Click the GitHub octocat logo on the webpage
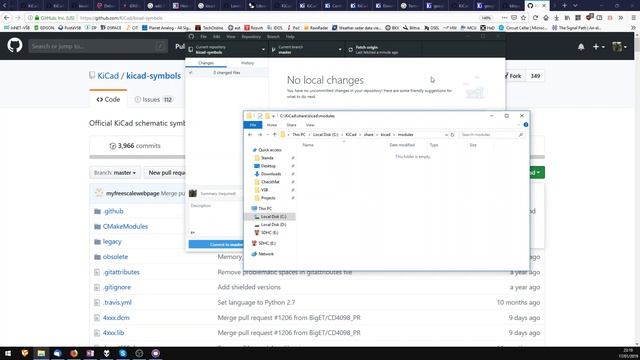The height and width of the screenshot is (360, 640). click(15, 45)
